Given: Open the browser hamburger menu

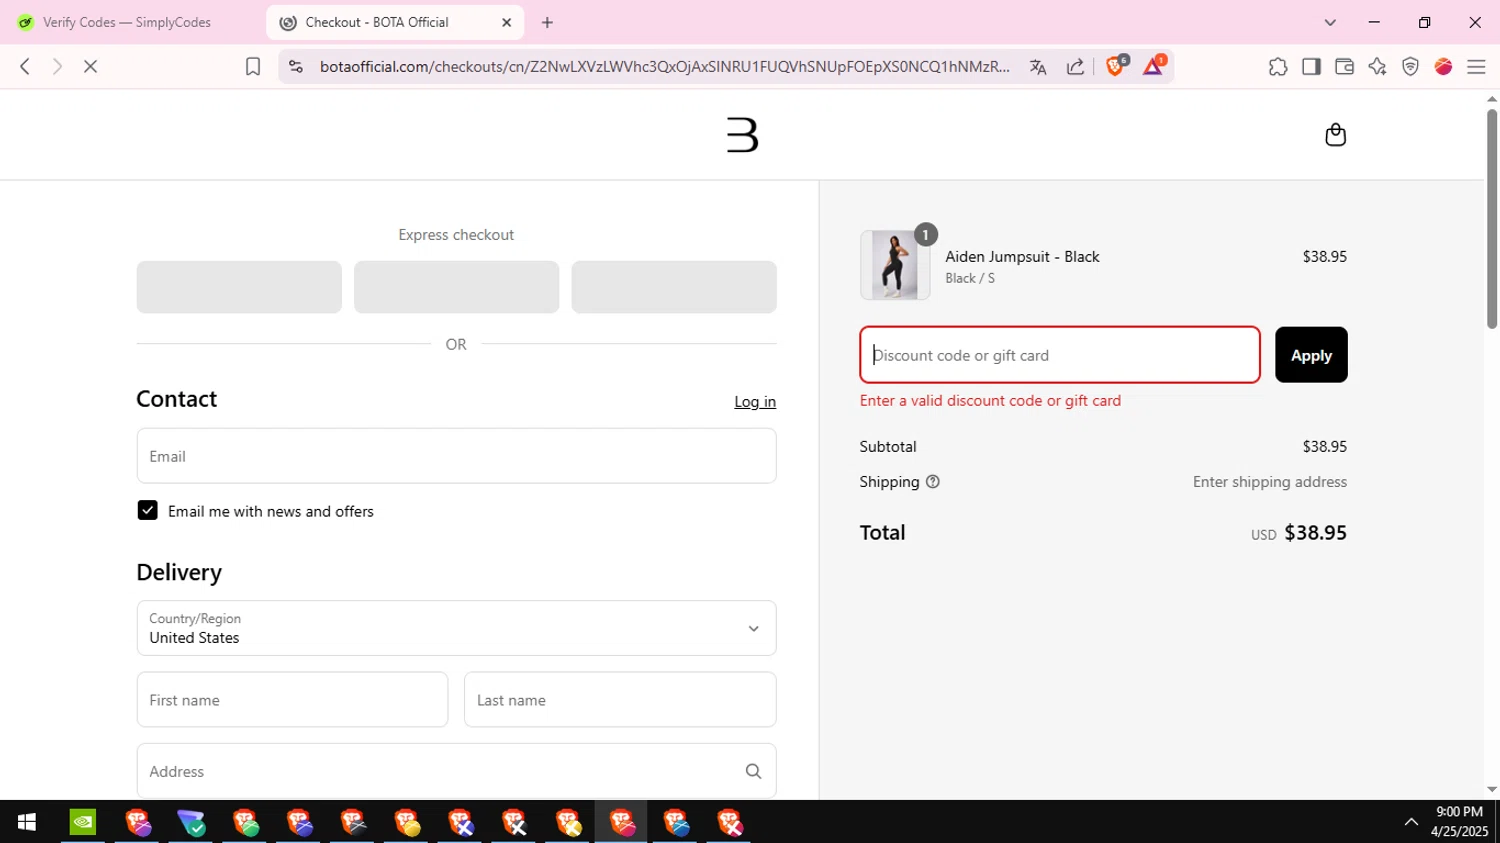Looking at the screenshot, I should (1476, 67).
